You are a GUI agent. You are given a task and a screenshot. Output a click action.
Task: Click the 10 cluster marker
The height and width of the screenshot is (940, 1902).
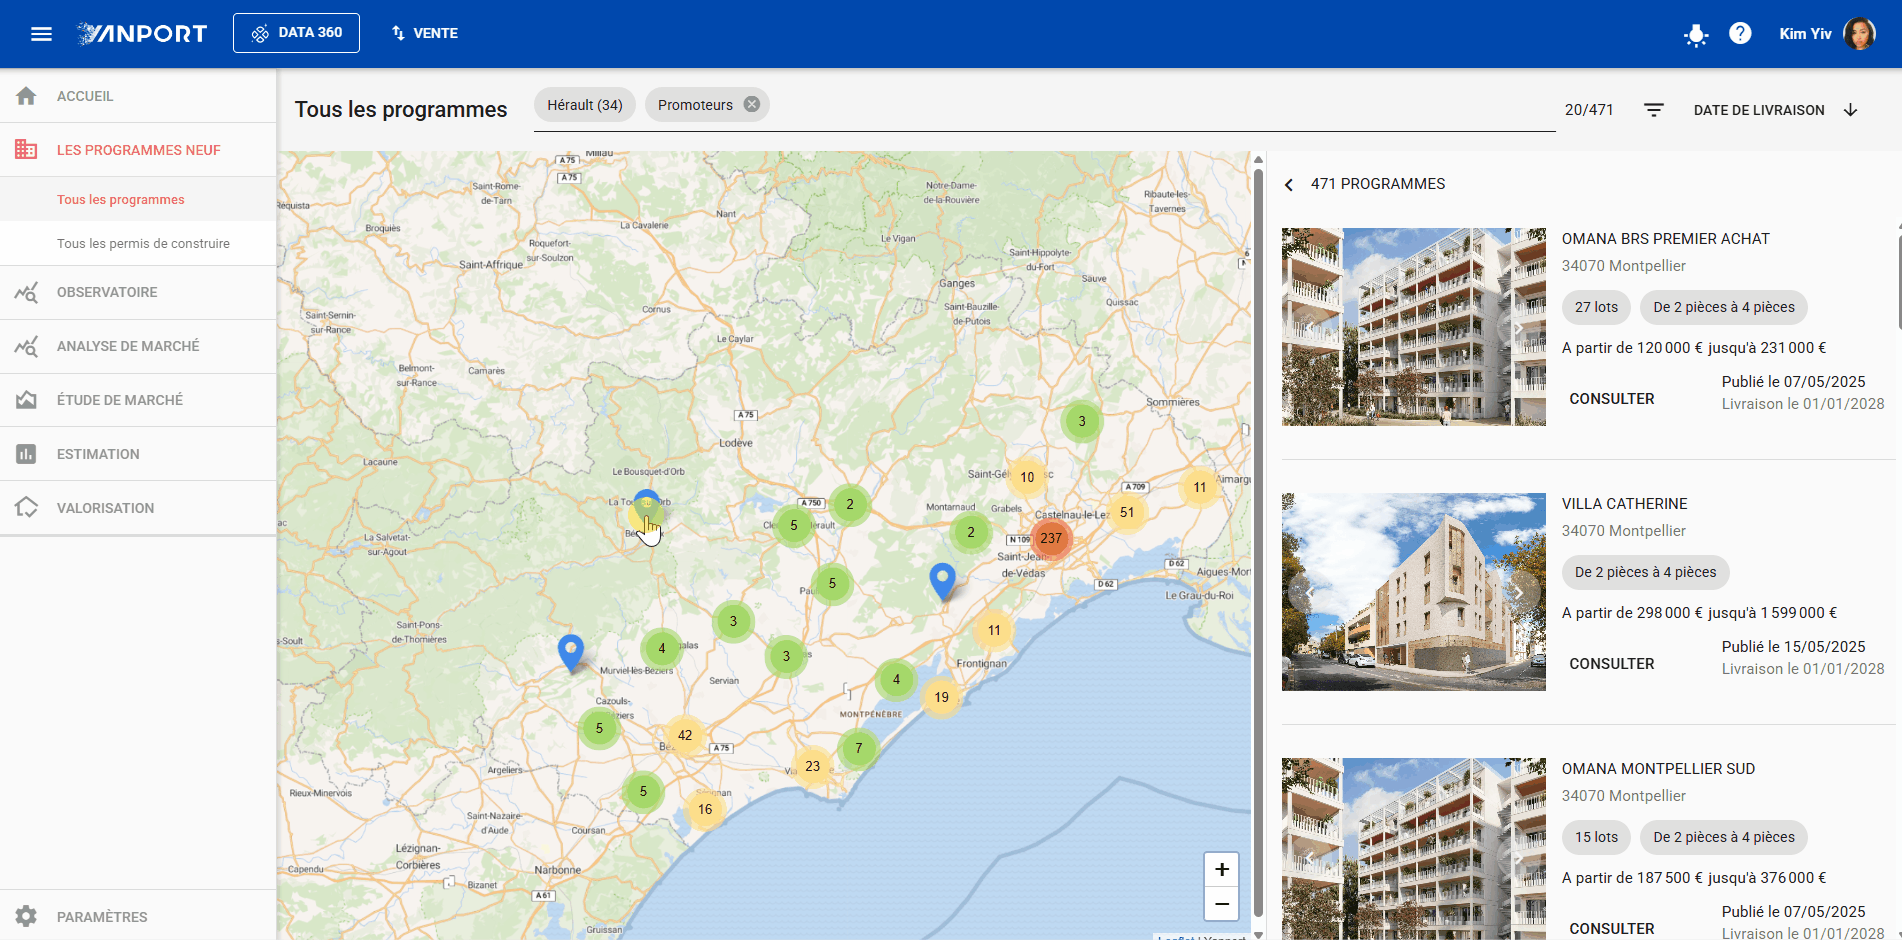click(x=1027, y=477)
